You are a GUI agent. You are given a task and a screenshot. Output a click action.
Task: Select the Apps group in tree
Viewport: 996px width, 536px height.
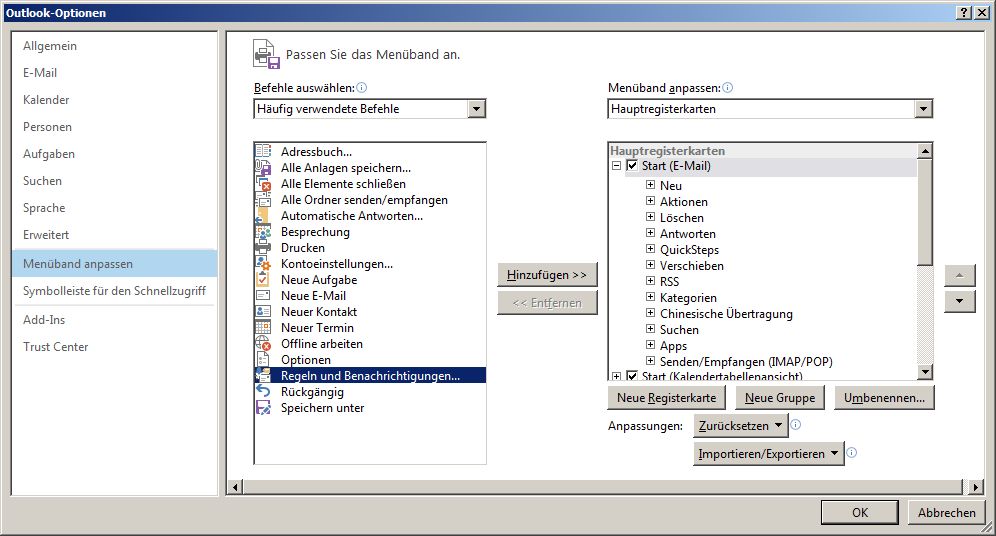(673, 346)
